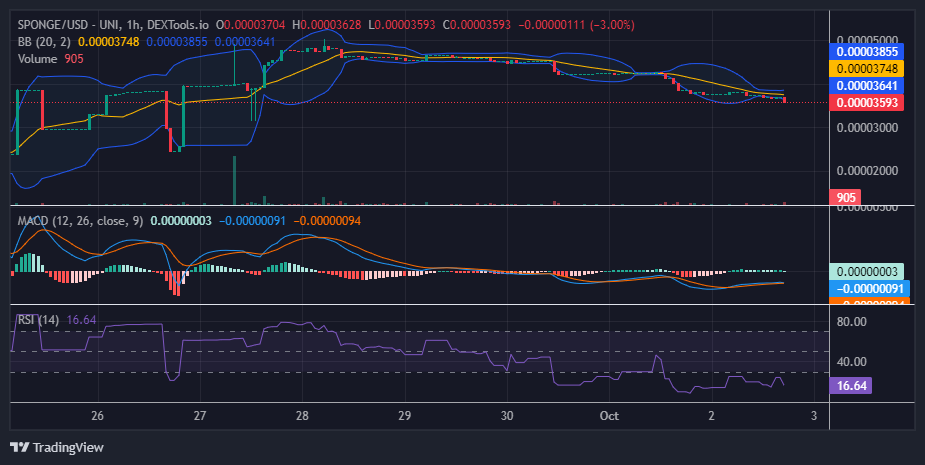Click the high value H0.00003628
The image size is (925, 465).
[326, 25]
